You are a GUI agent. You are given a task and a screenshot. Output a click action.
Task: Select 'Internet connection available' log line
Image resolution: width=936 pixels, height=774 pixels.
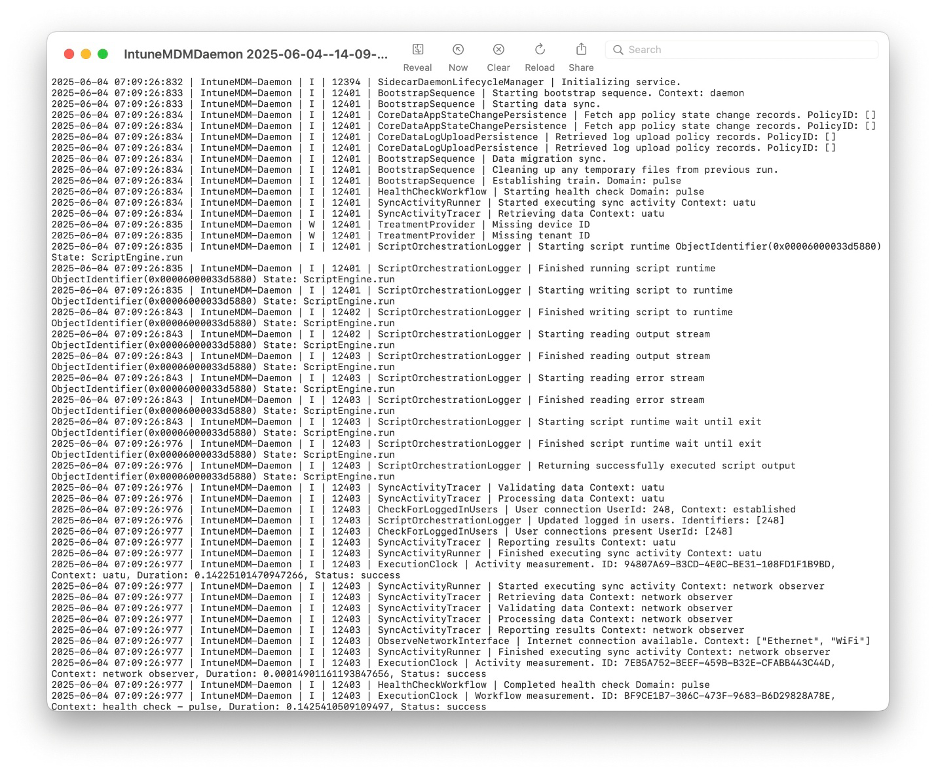461,641
